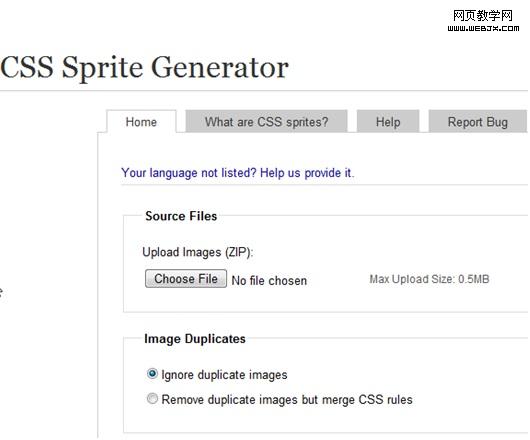Screen dimensions: 530x440
Task: Click the Ignore duplicate images label
Action: 224,375
